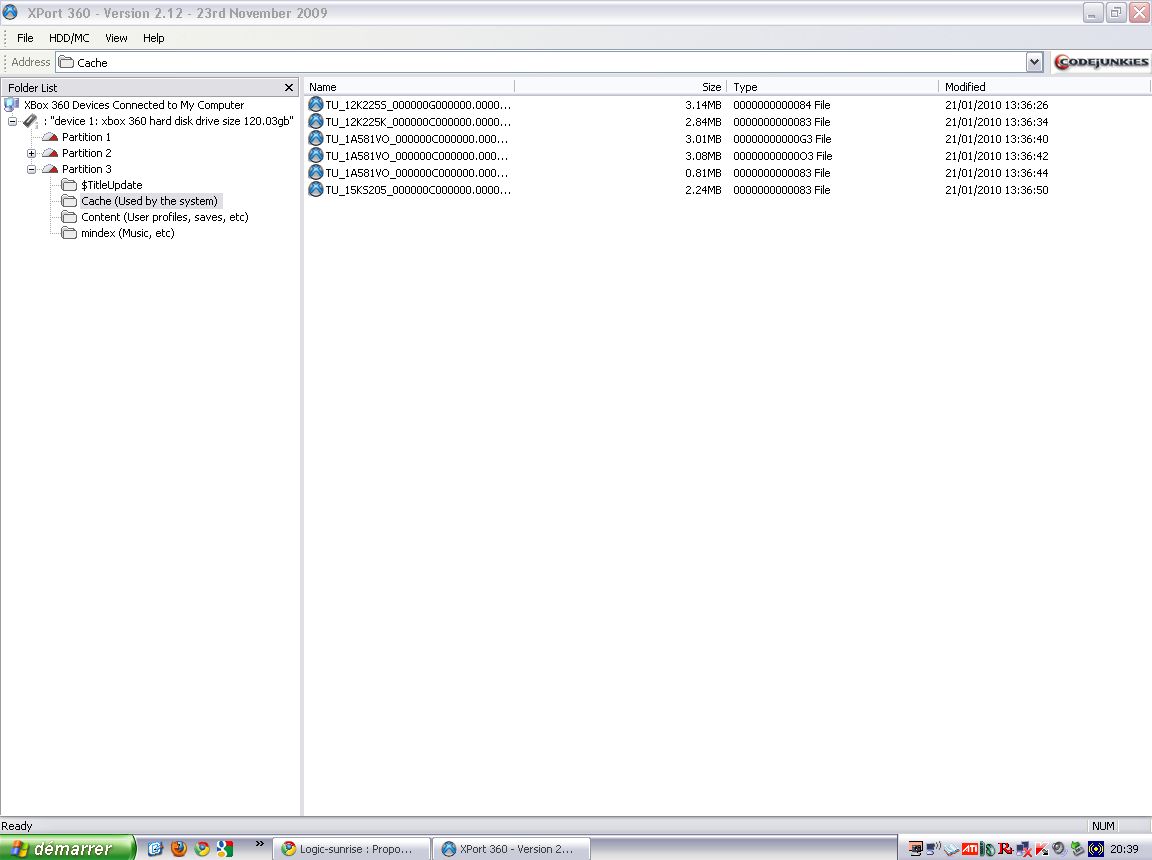The width and height of the screenshot is (1152, 860).
Task: Click the NUM indicator in the status bar
Action: click(x=1103, y=826)
